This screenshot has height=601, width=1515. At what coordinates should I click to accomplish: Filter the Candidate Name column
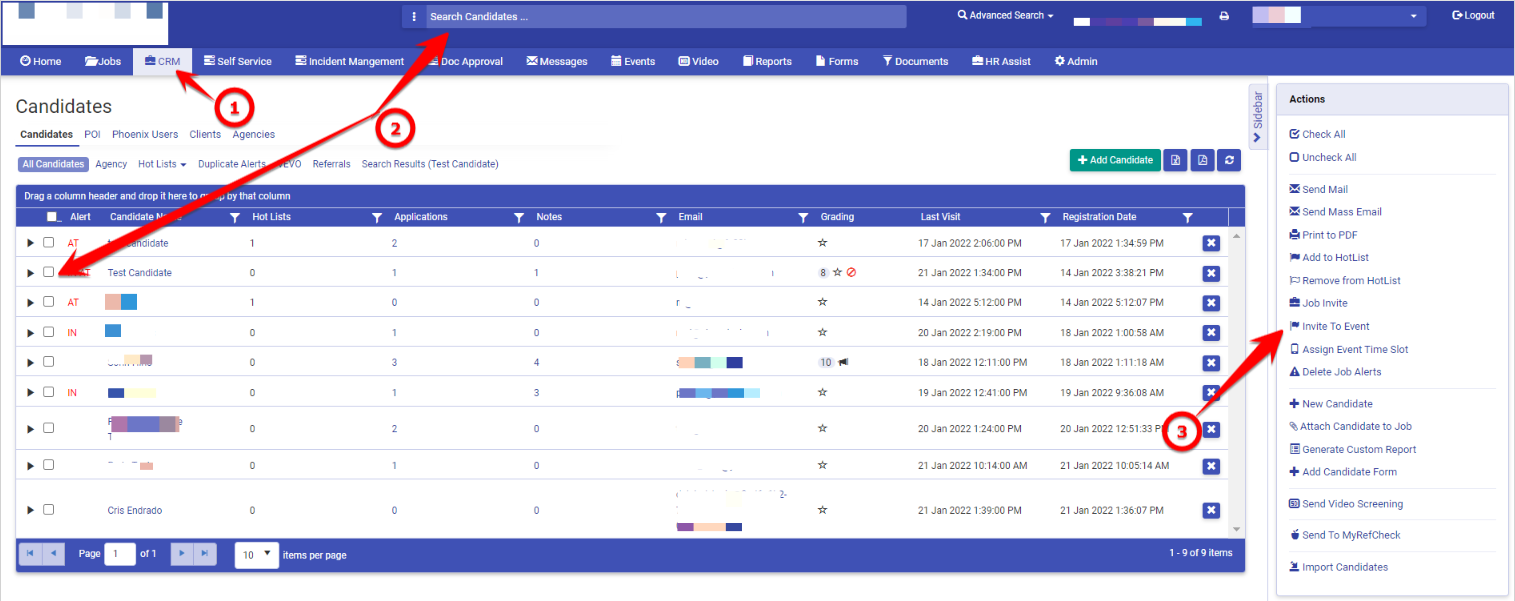click(235, 217)
